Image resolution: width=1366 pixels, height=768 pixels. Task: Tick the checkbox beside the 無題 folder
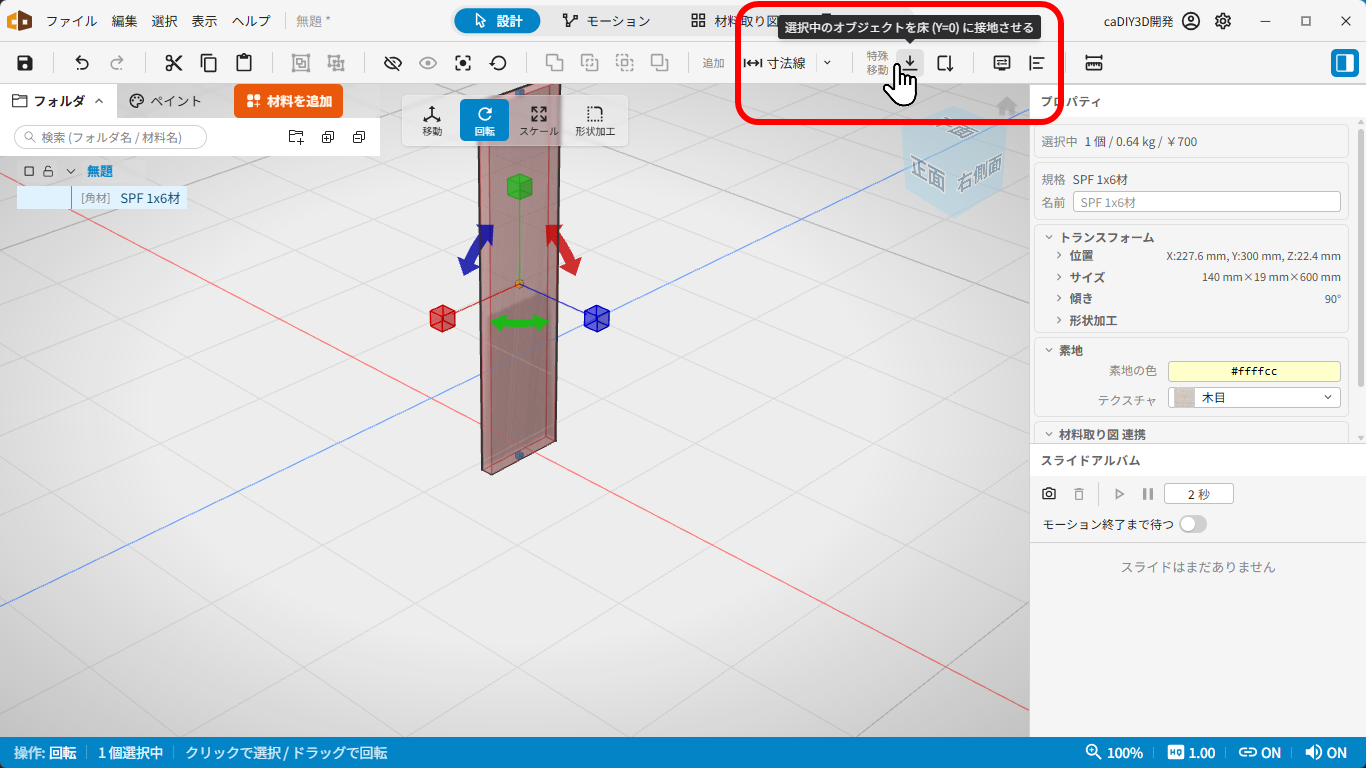coord(29,171)
